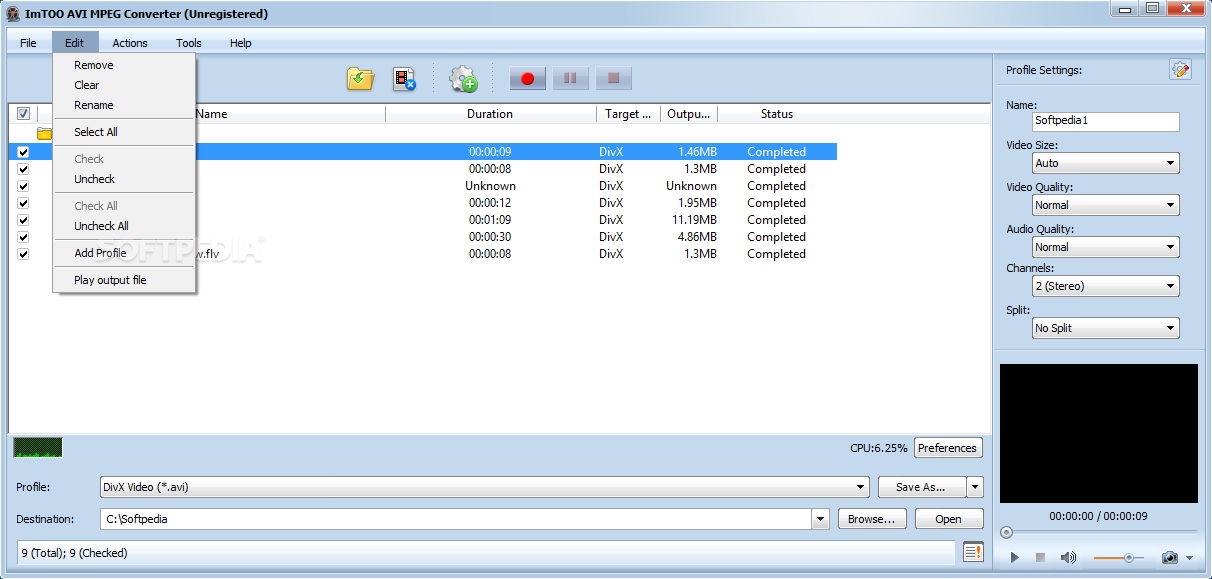The width and height of the screenshot is (1212, 579).
Task: Close the open Edit menu via its title
Action: click(75, 43)
